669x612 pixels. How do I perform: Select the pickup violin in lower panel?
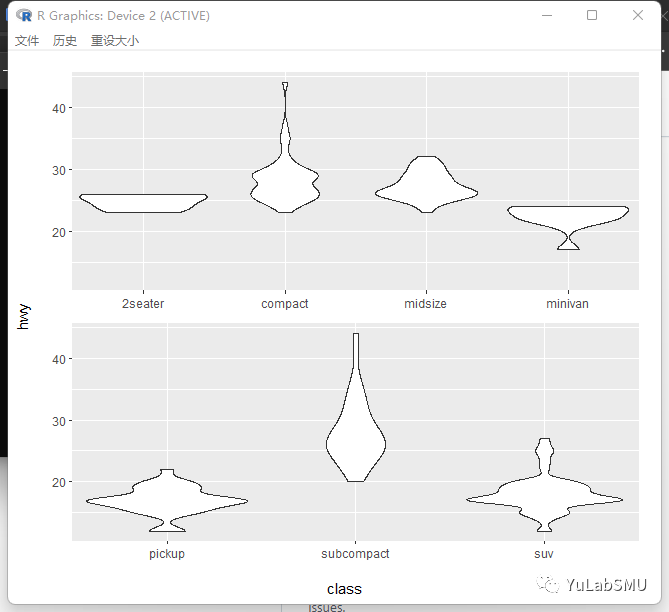(167, 498)
